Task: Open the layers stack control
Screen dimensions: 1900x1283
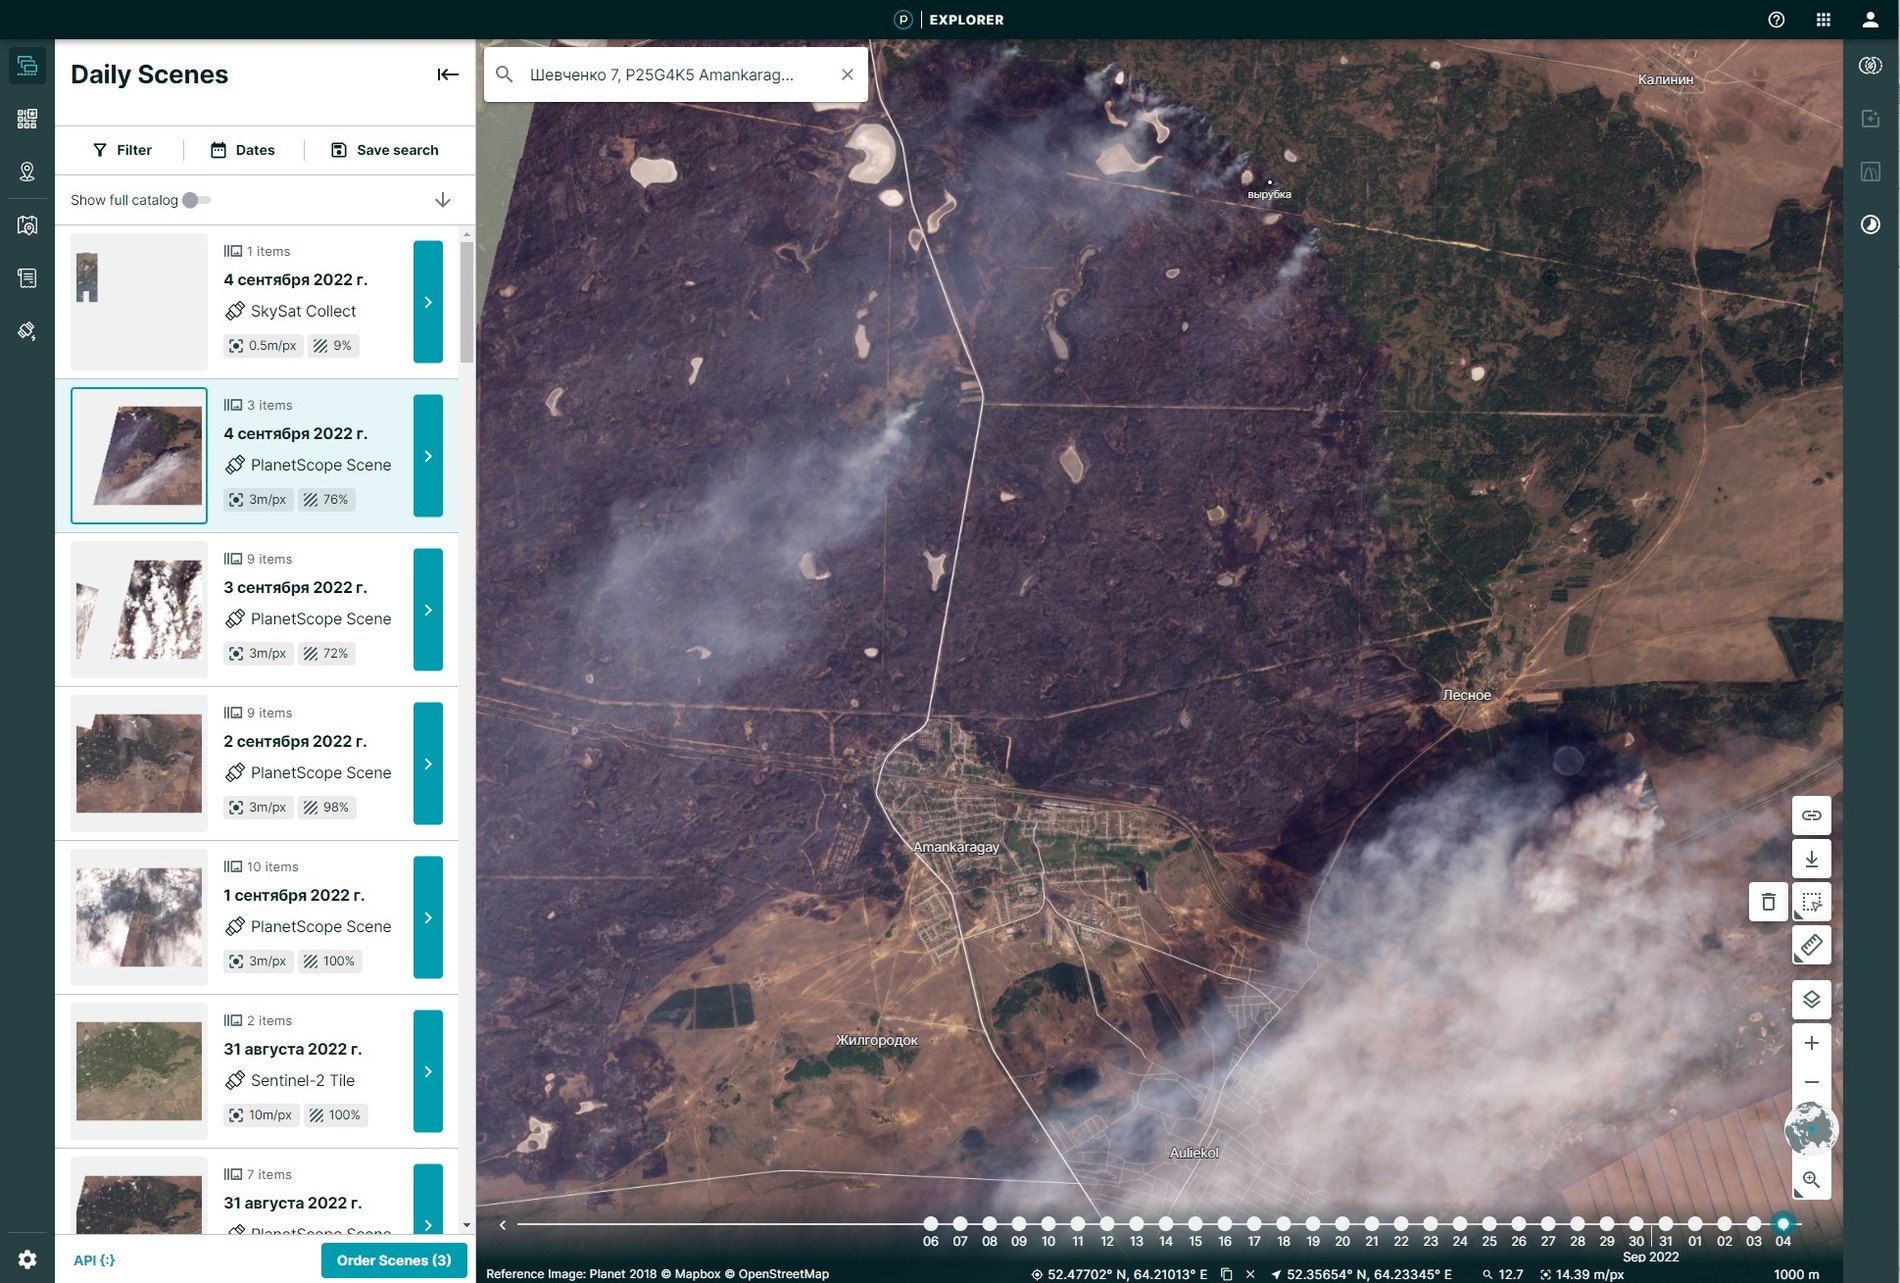Action: click(1811, 999)
